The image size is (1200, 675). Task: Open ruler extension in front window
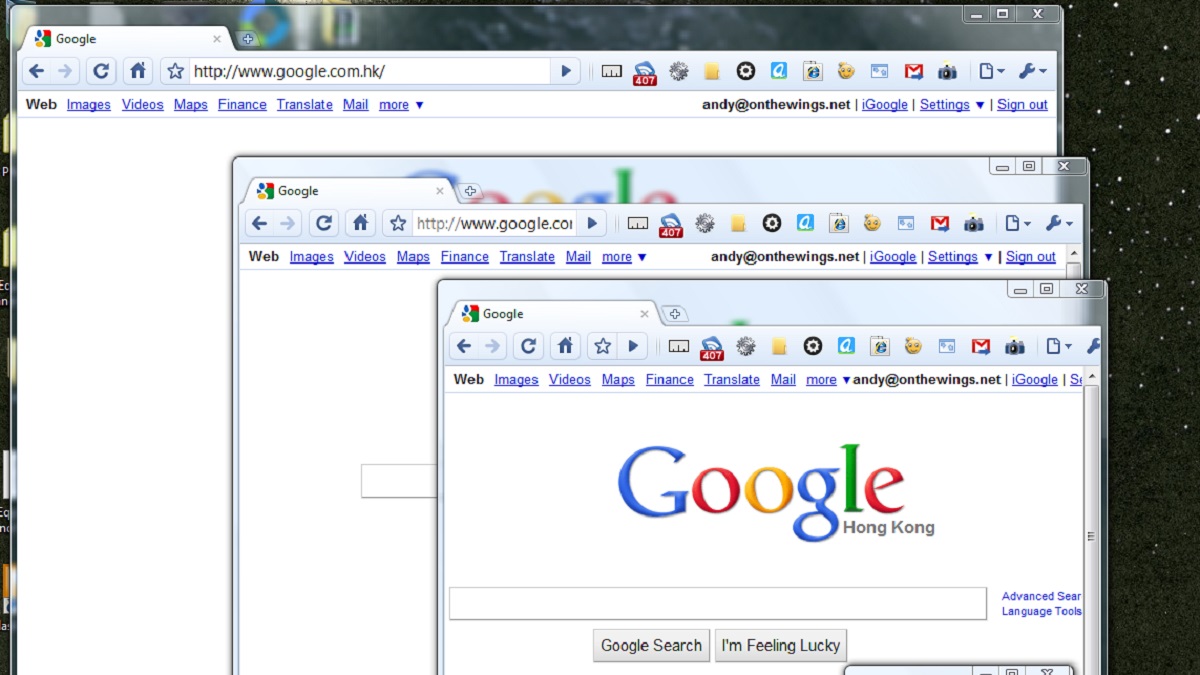click(x=679, y=346)
